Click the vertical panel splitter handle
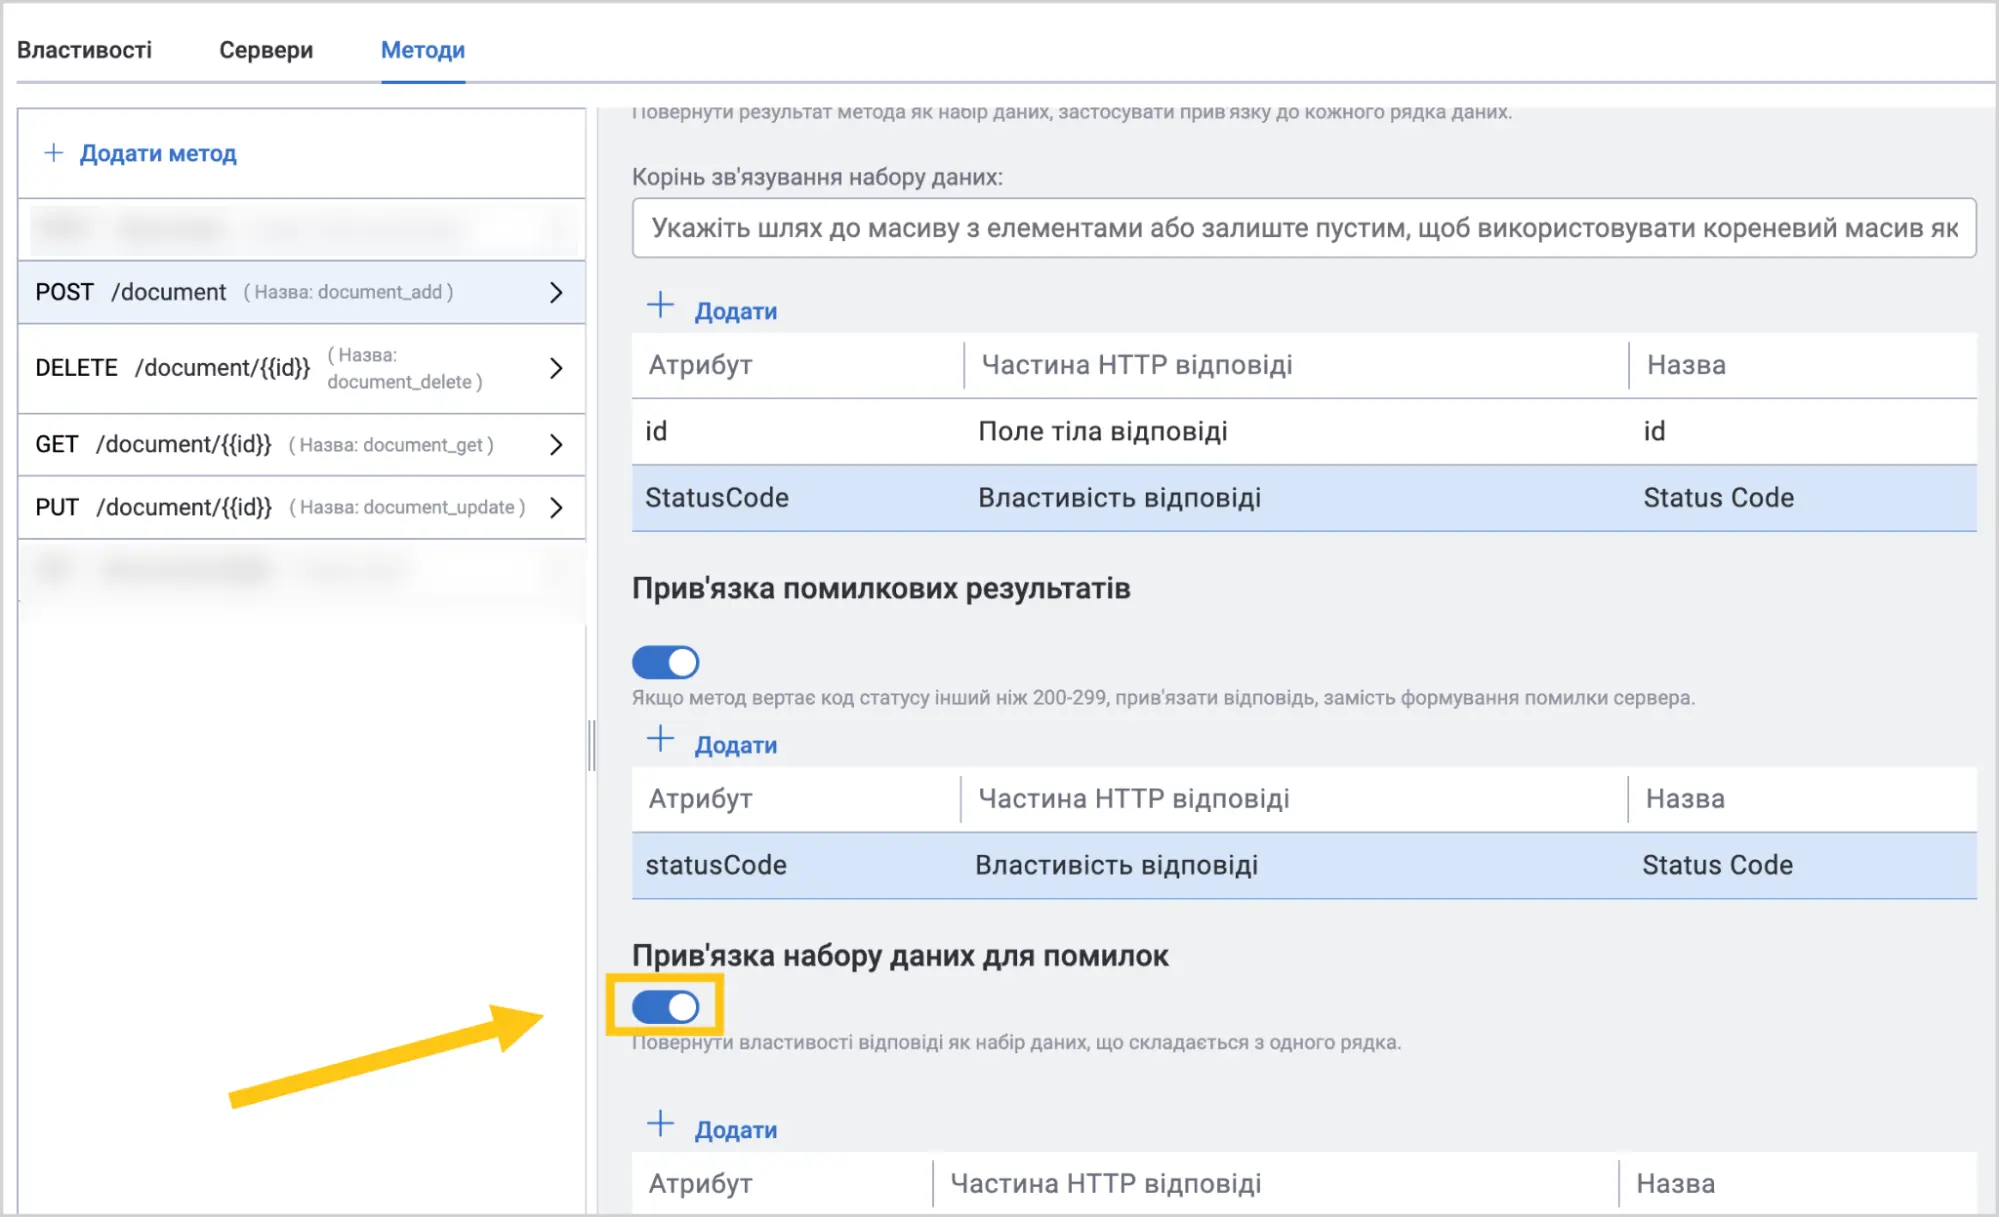The width and height of the screenshot is (1999, 1218). coord(592,746)
